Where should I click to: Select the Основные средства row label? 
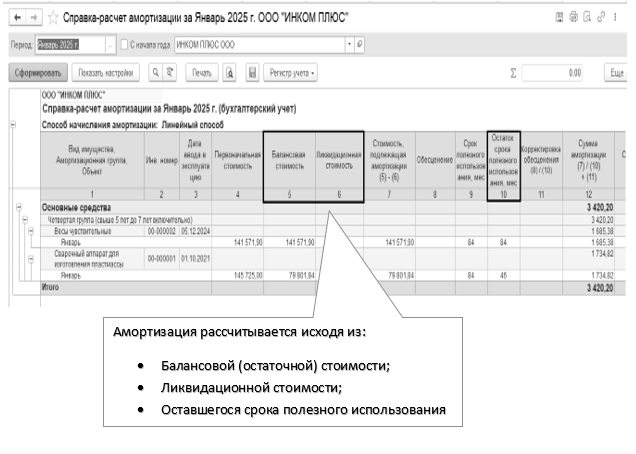point(76,207)
